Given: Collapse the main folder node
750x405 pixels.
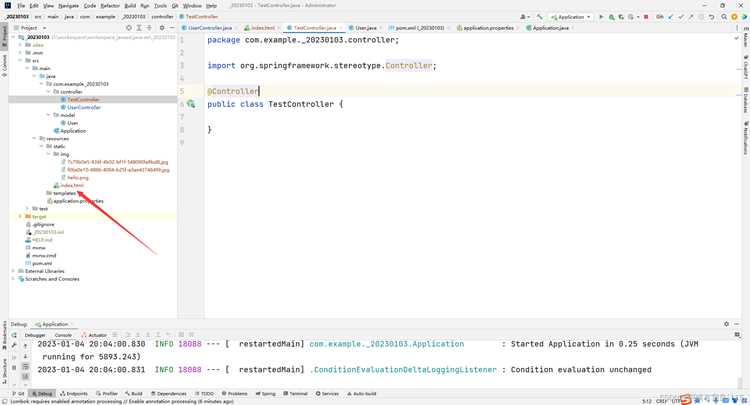Looking at the screenshot, I should pyautogui.click(x=27, y=68).
